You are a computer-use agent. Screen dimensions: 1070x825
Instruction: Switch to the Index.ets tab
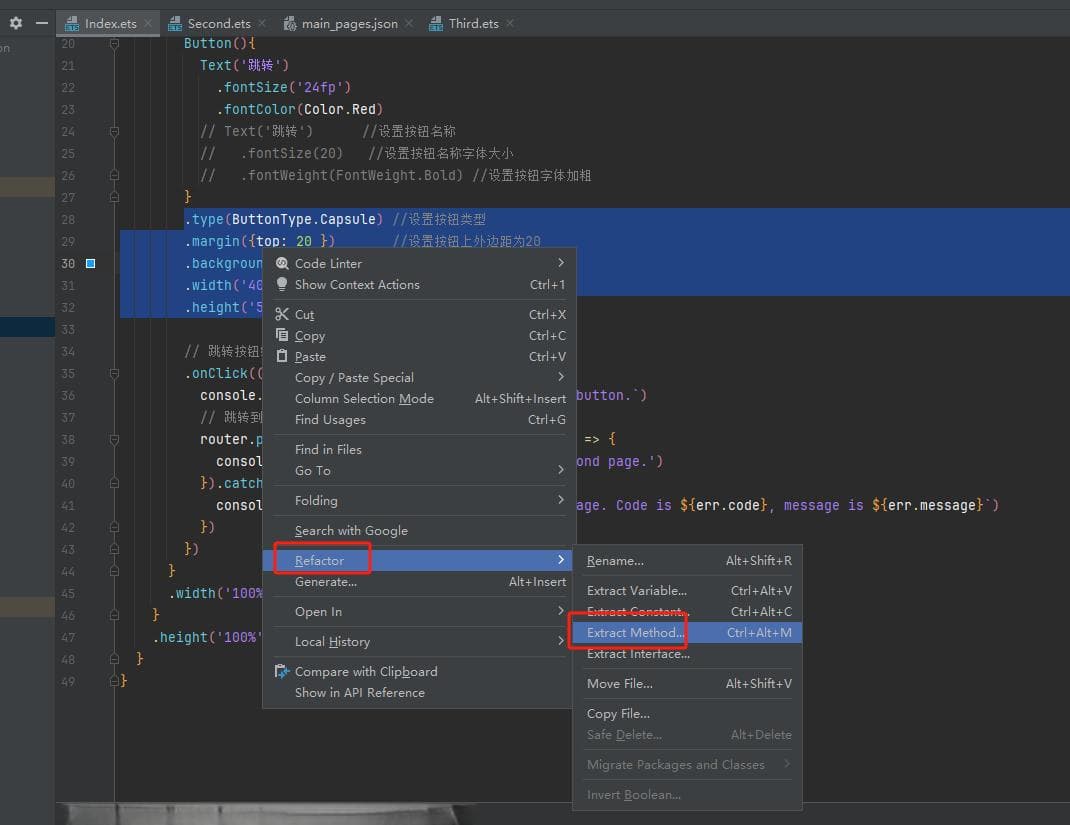pos(109,23)
